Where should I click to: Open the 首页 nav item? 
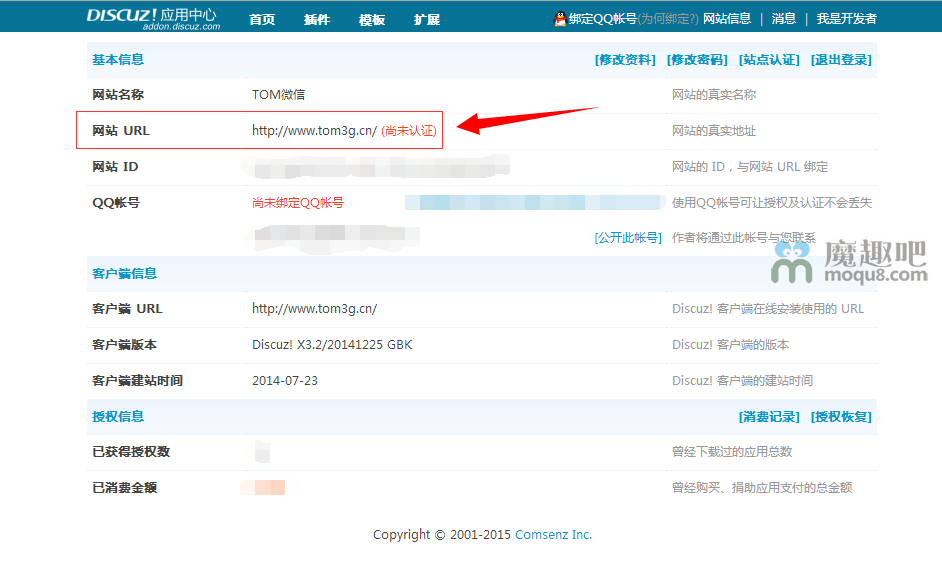pyautogui.click(x=262, y=20)
